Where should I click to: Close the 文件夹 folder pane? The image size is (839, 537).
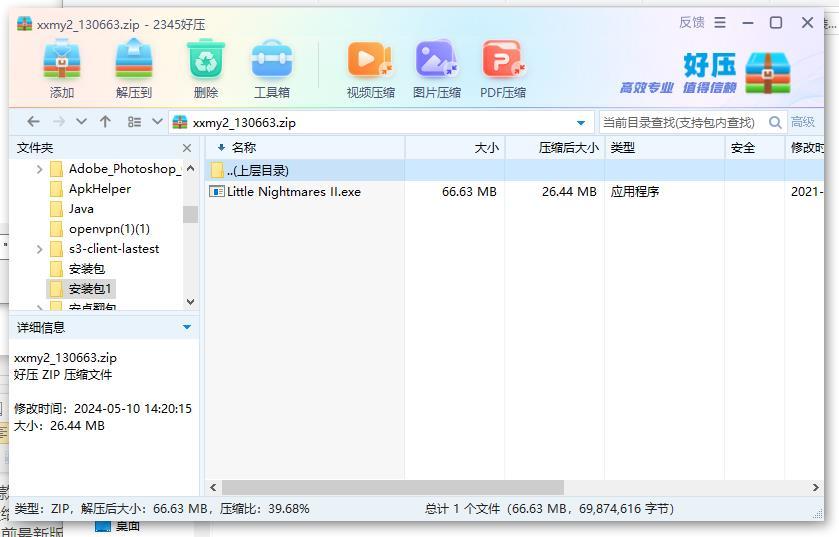[x=187, y=148]
